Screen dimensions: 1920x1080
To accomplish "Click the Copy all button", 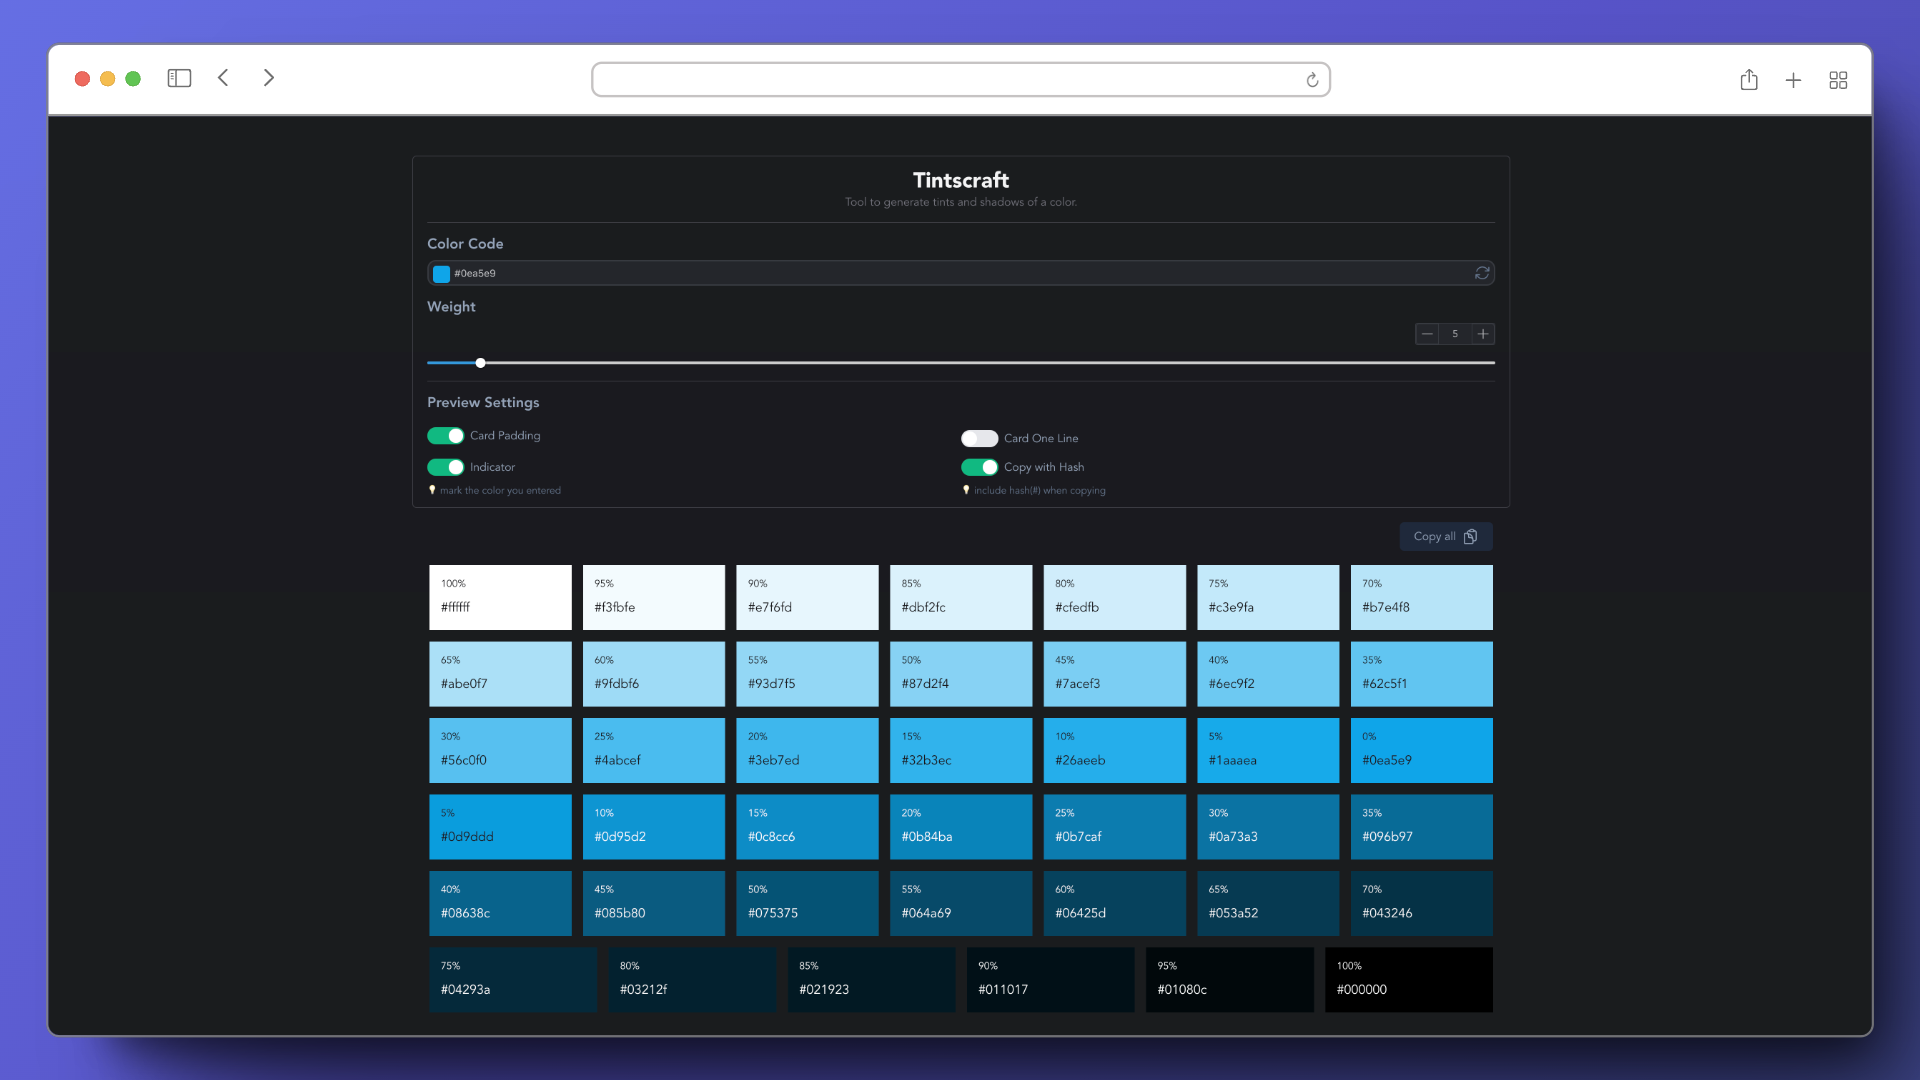I will click(1446, 537).
